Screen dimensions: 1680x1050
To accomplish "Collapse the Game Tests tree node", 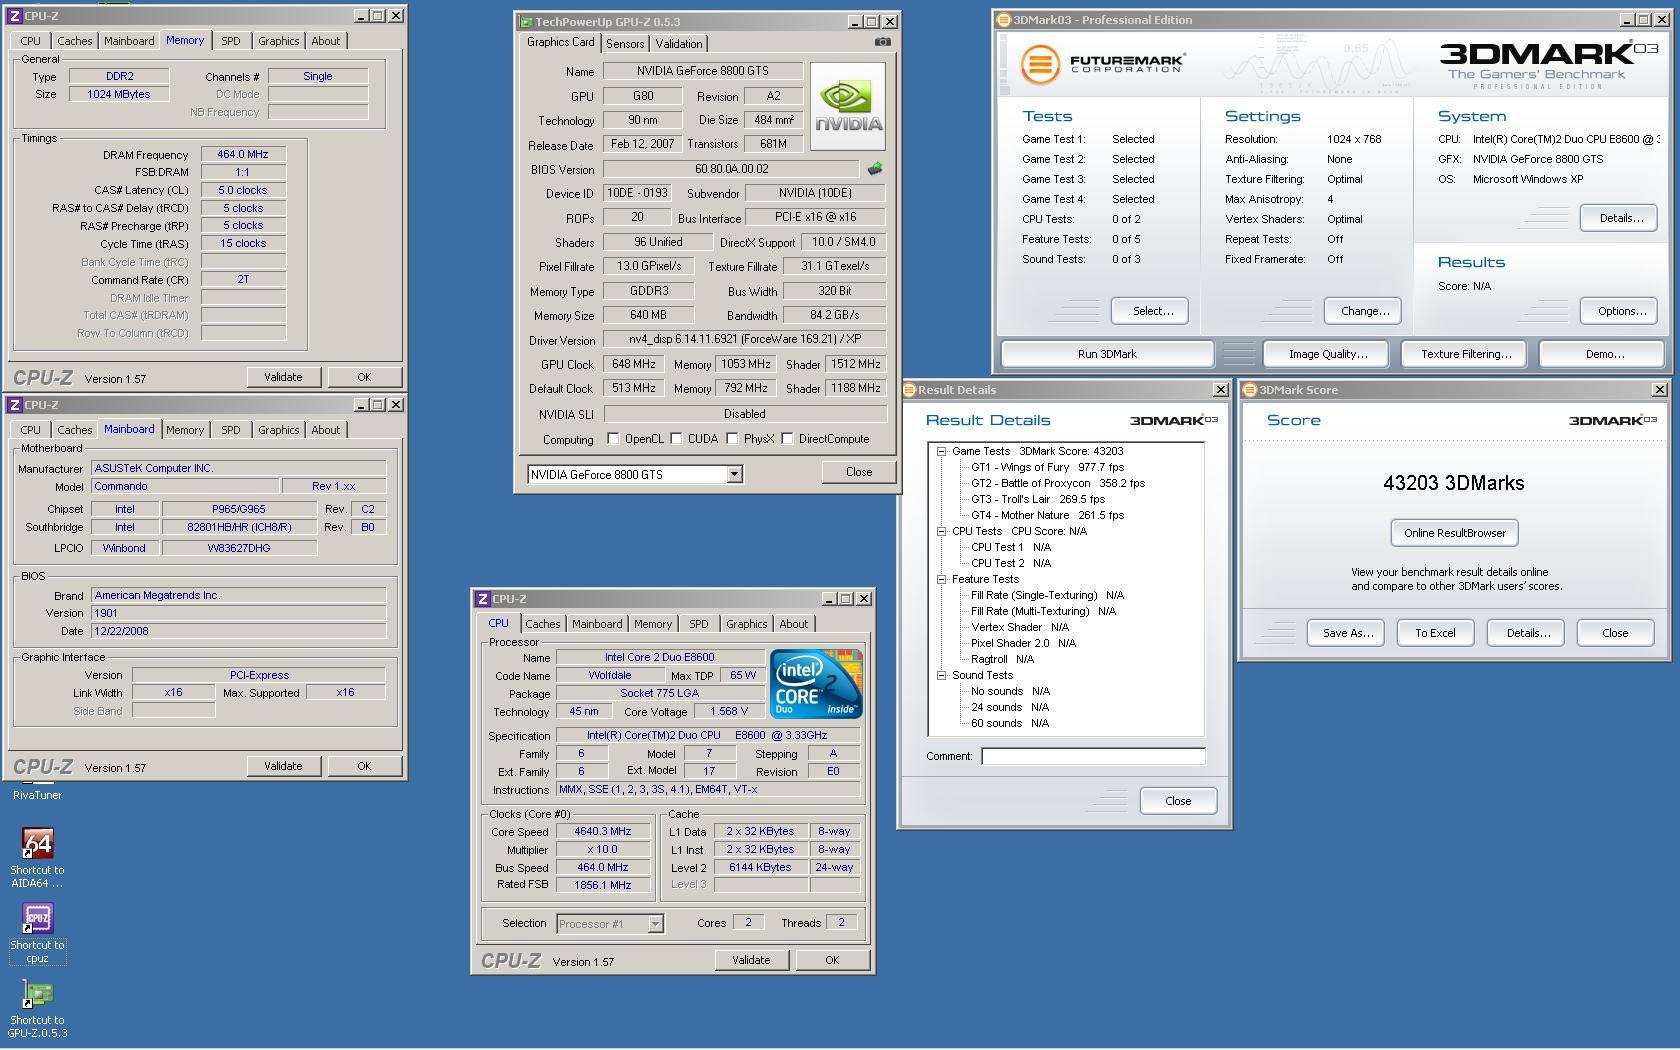I will click(941, 451).
